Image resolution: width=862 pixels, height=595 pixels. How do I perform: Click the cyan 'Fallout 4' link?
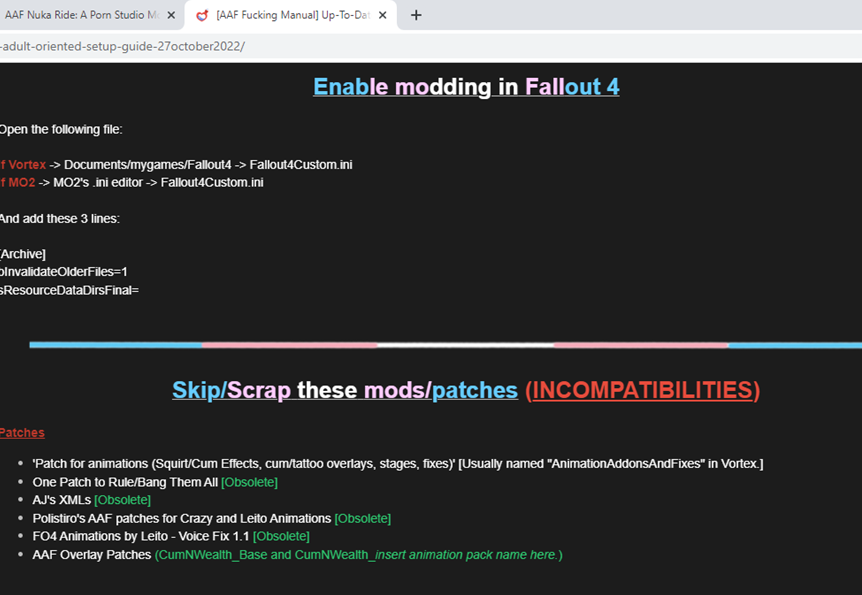pyautogui.click(x=572, y=87)
